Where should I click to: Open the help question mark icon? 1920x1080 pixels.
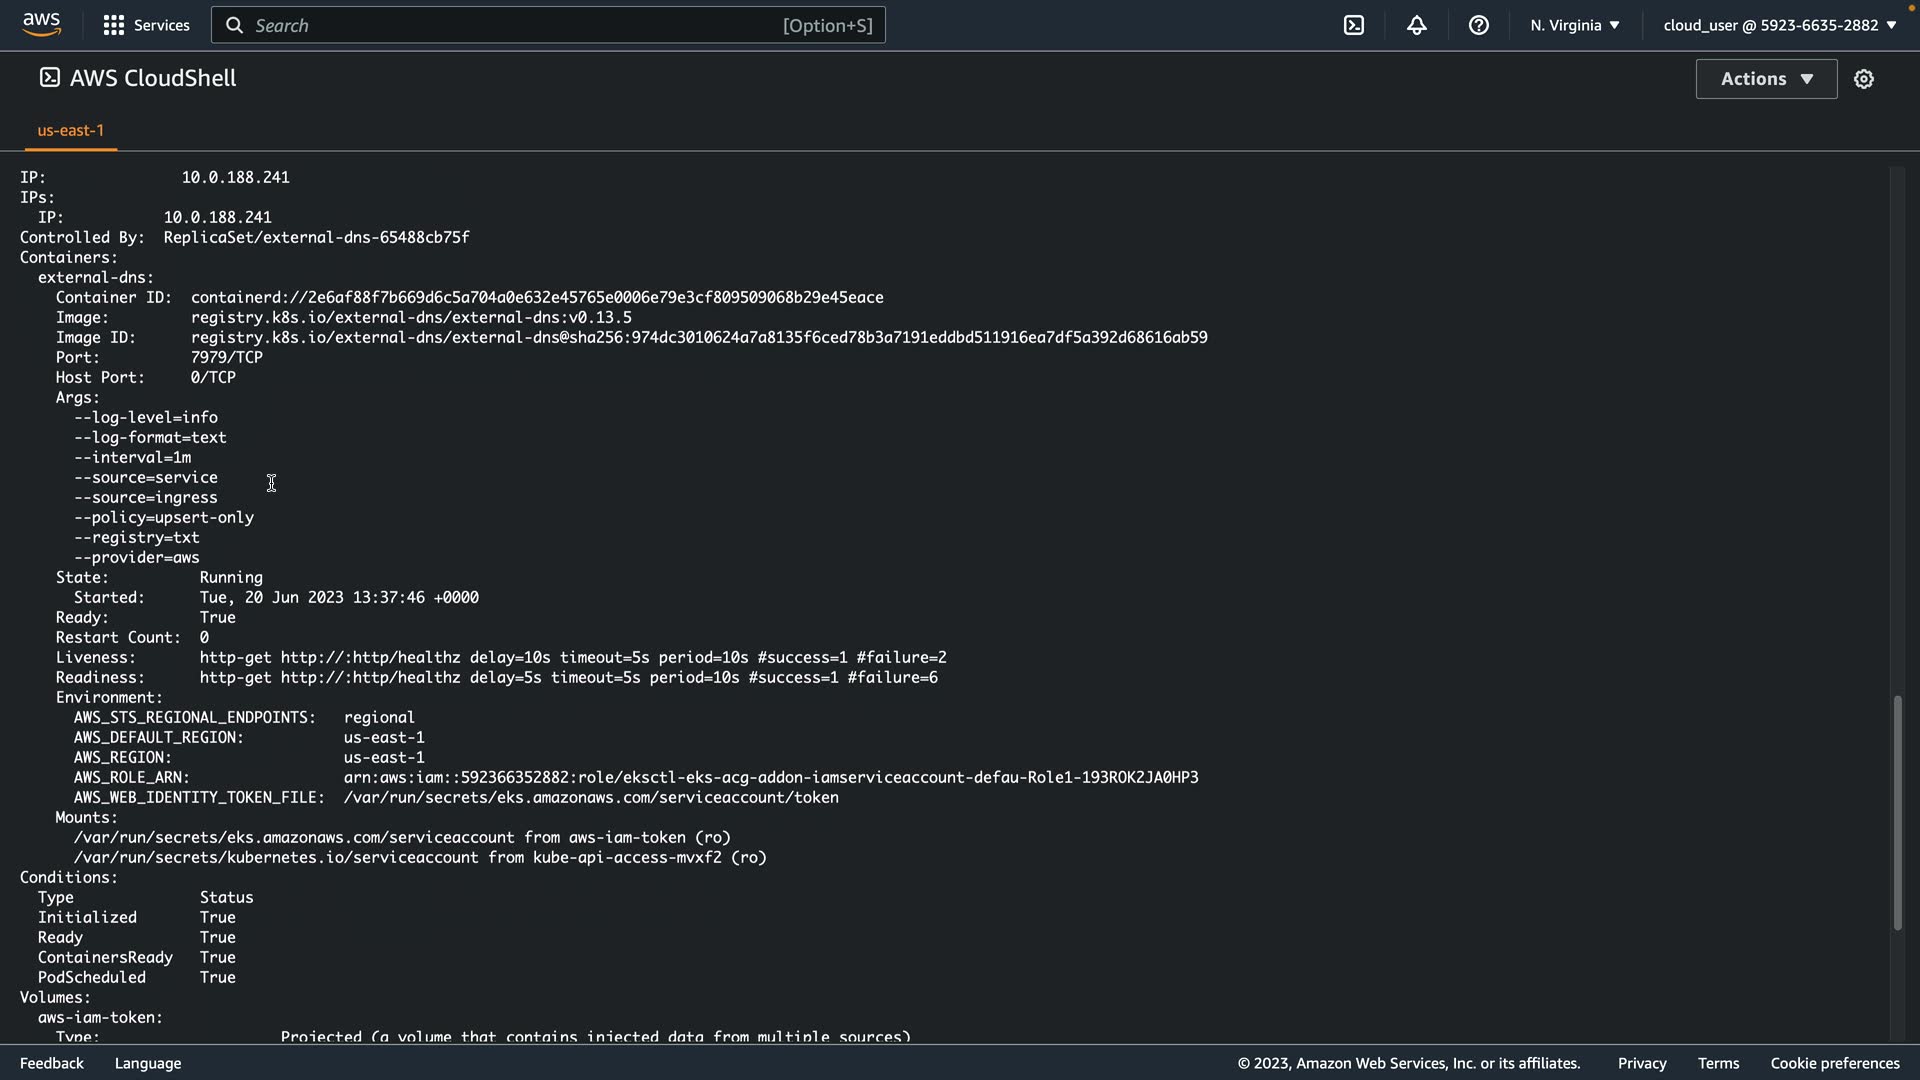1478,25
